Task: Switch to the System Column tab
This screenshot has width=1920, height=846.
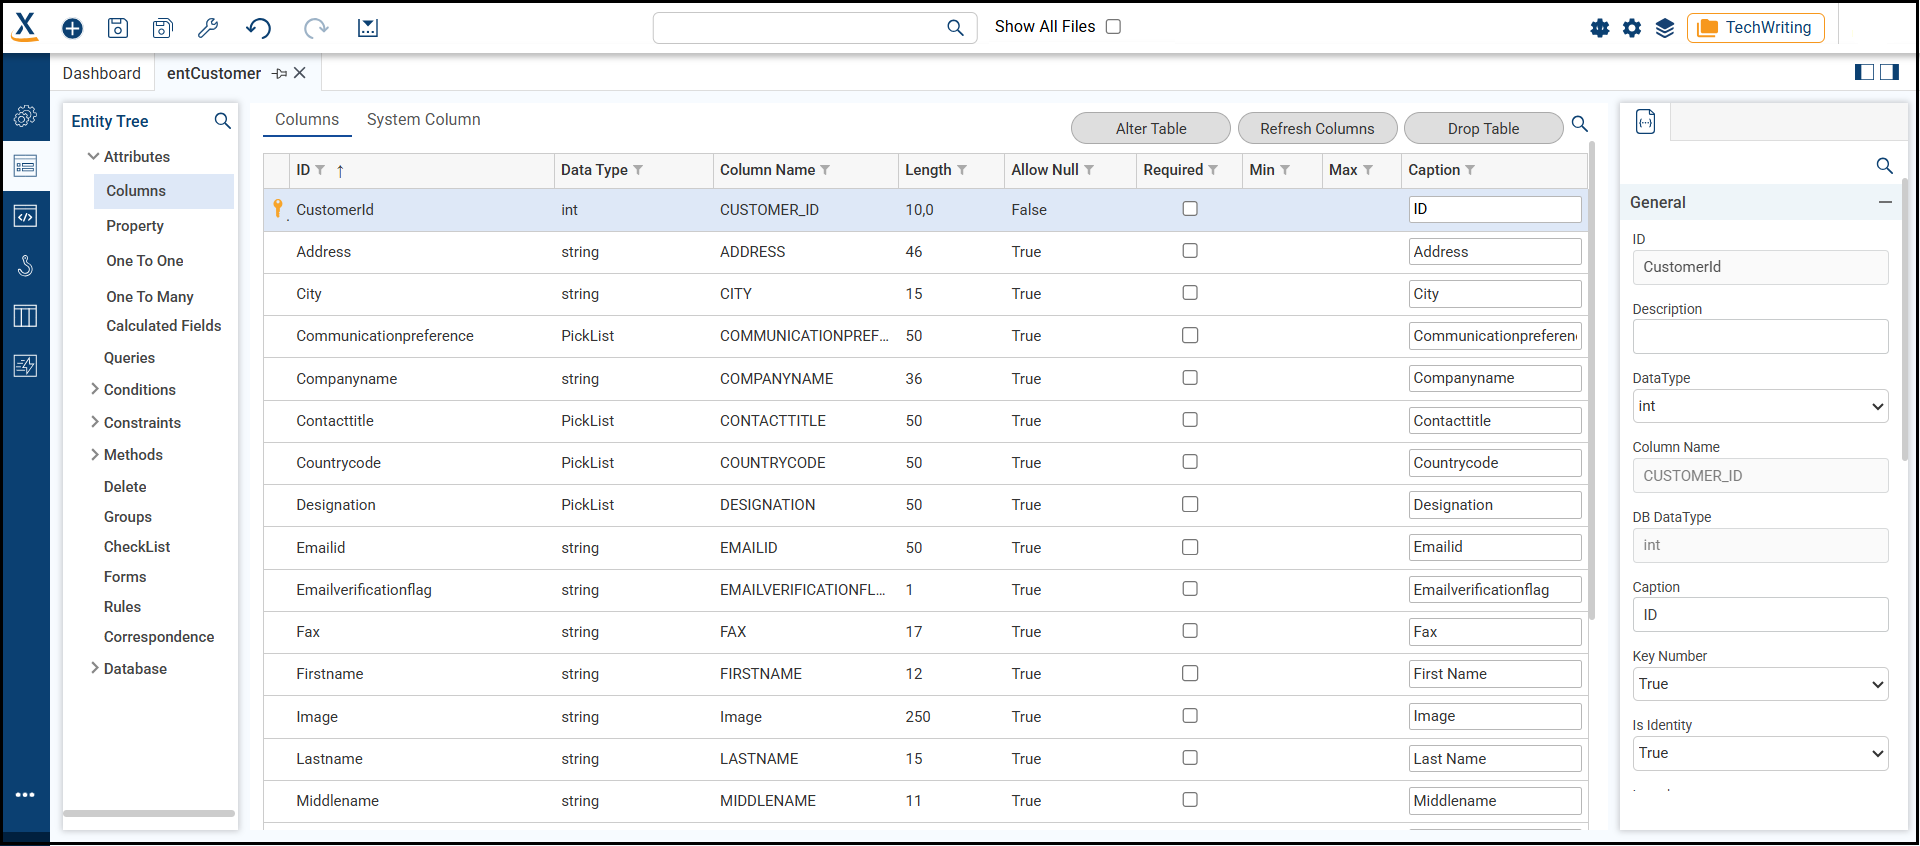Action: tap(423, 119)
